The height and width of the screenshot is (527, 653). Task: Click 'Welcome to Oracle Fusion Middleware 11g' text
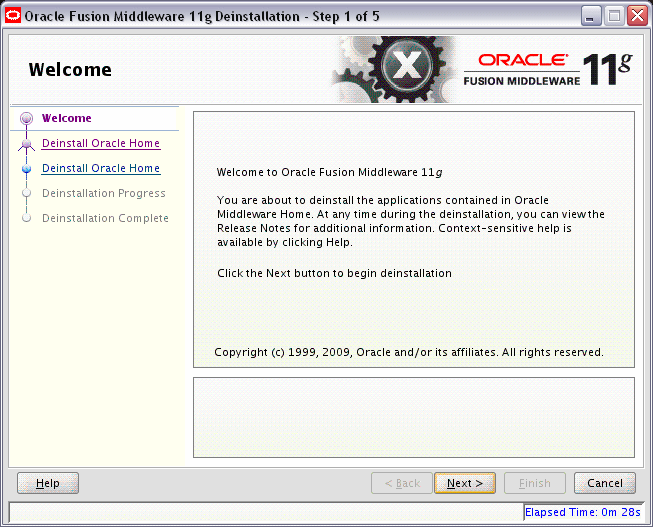329,172
